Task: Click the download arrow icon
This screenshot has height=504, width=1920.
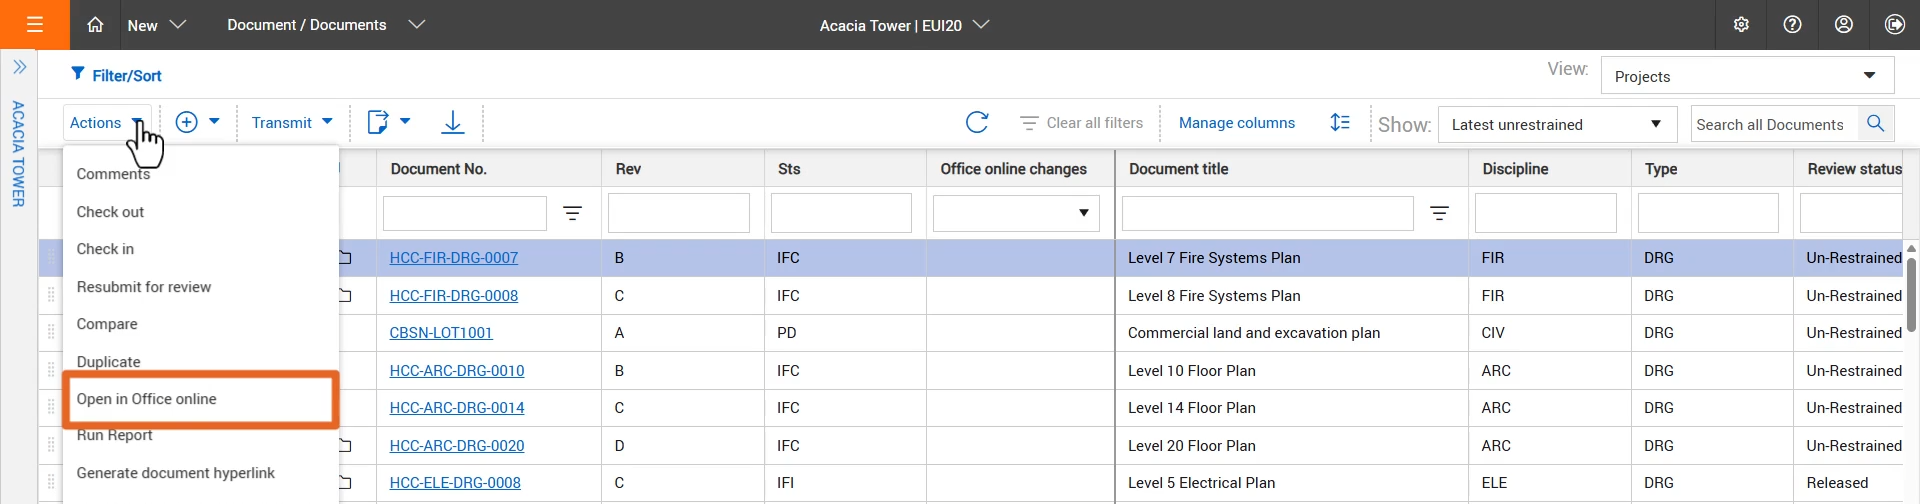Action: (x=452, y=122)
